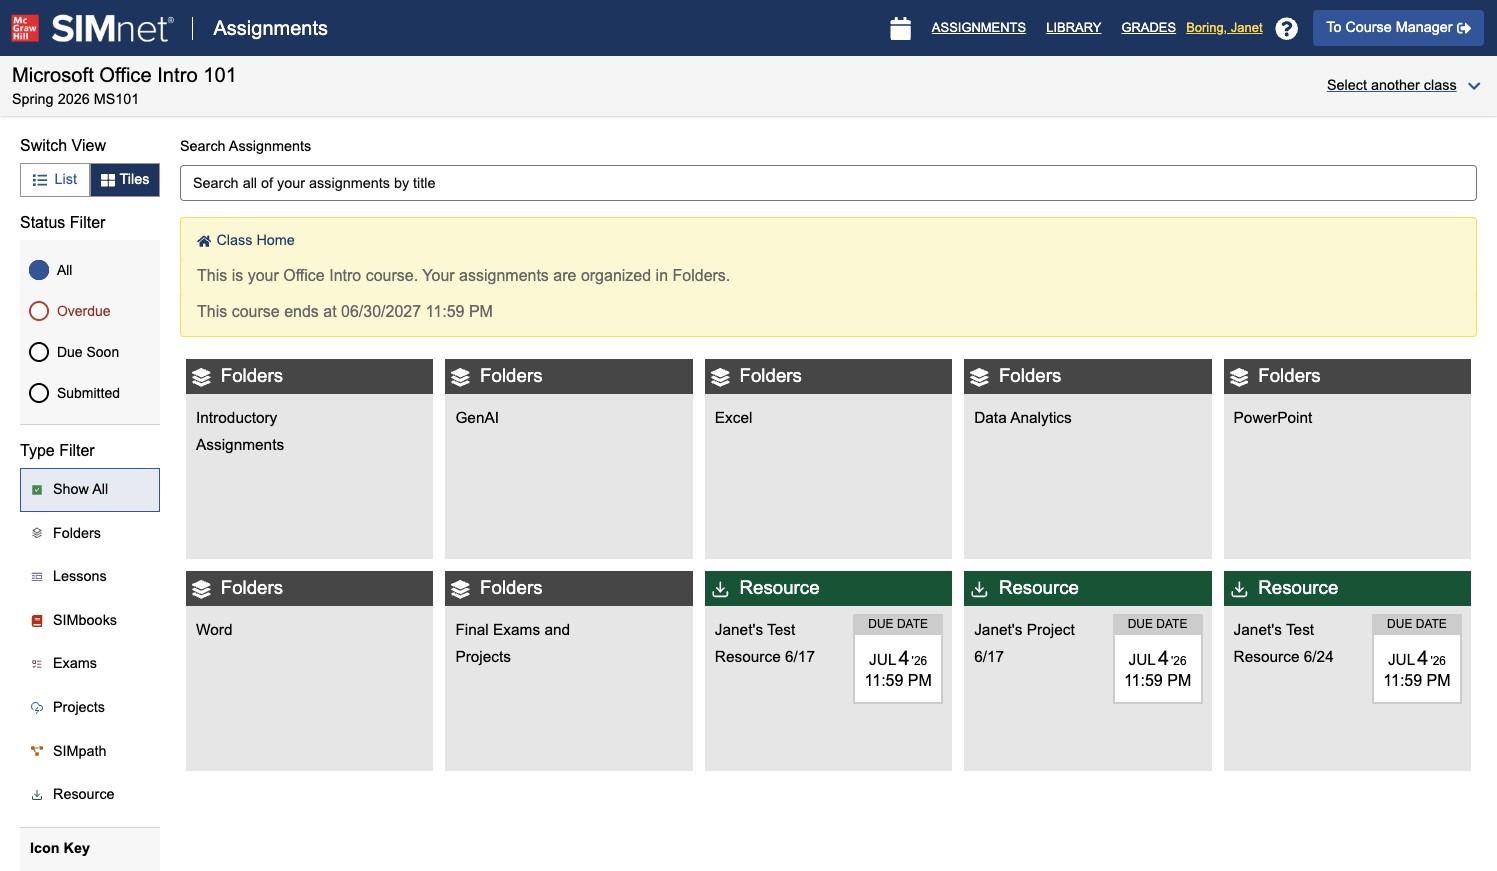Open the PowerPoint folder tile
Image resolution: width=1497 pixels, height=871 pixels.
pos(1347,459)
